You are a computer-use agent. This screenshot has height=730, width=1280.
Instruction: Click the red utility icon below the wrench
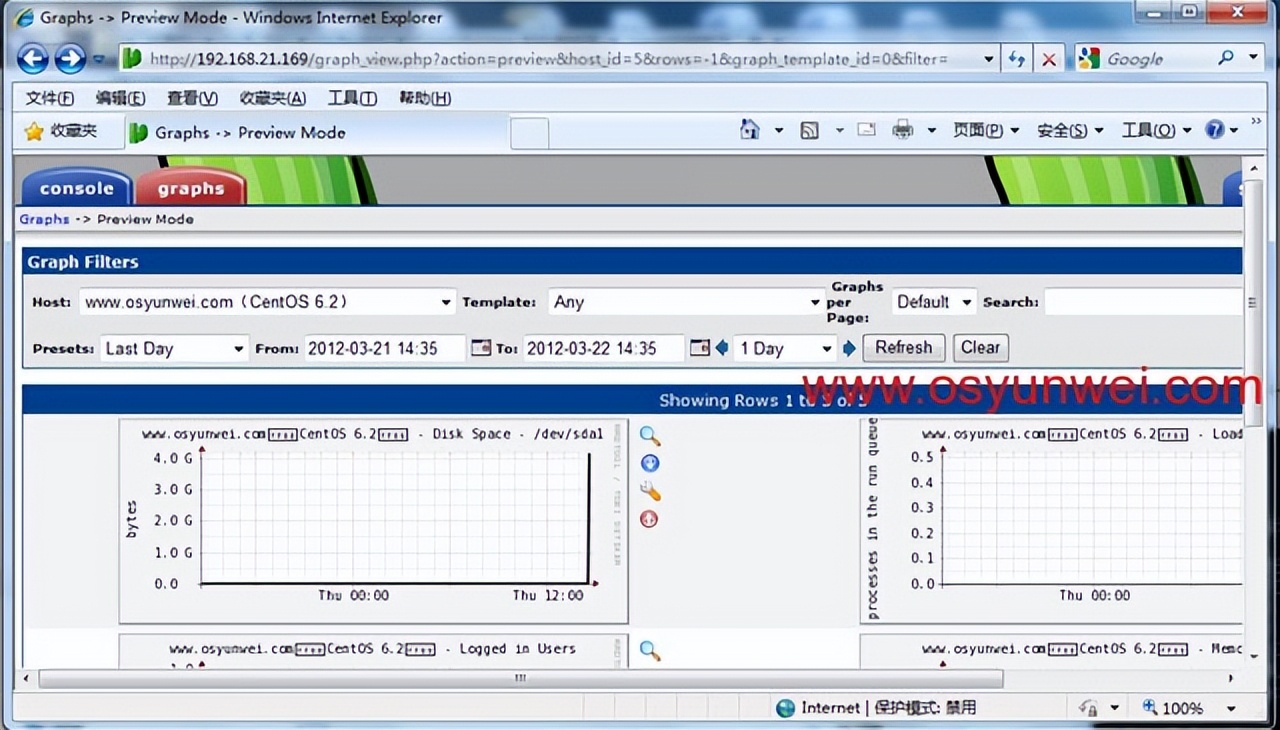click(x=649, y=519)
